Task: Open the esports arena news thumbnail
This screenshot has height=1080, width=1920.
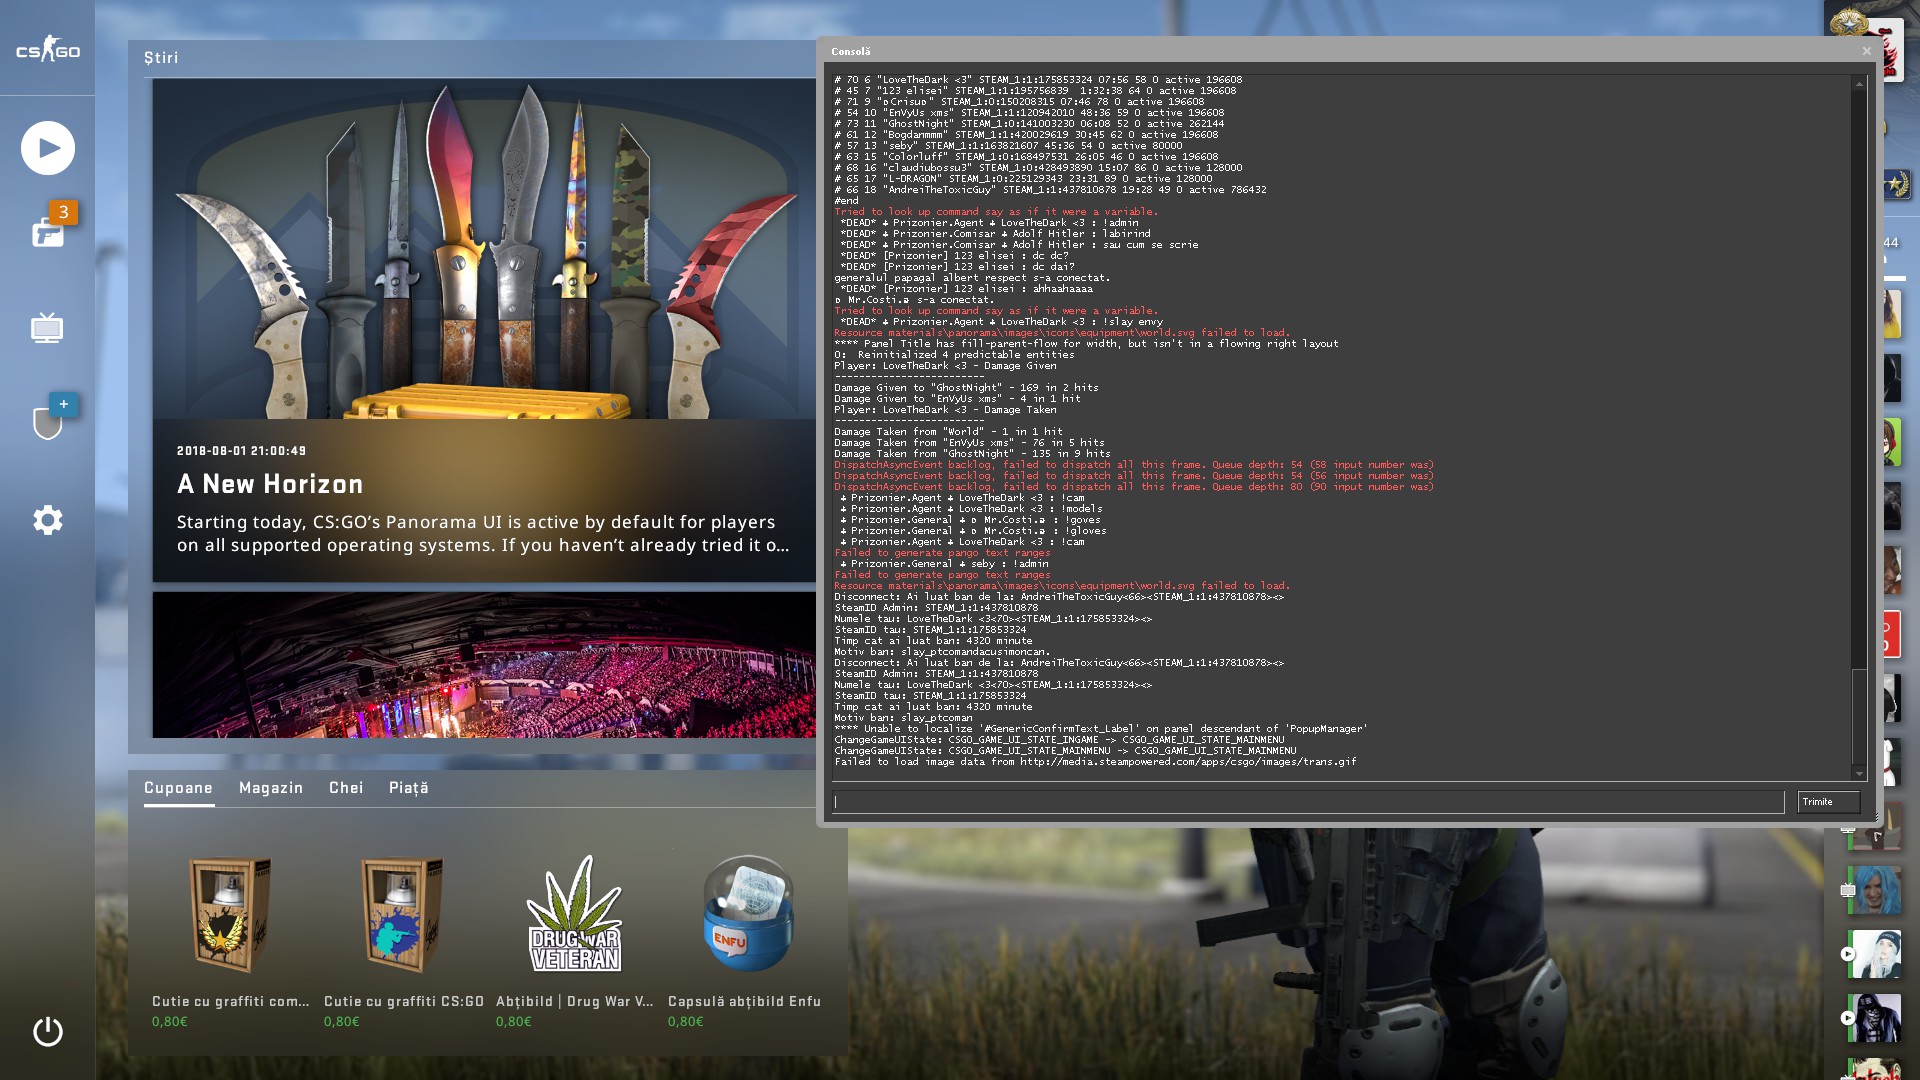Action: (x=484, y=665)
